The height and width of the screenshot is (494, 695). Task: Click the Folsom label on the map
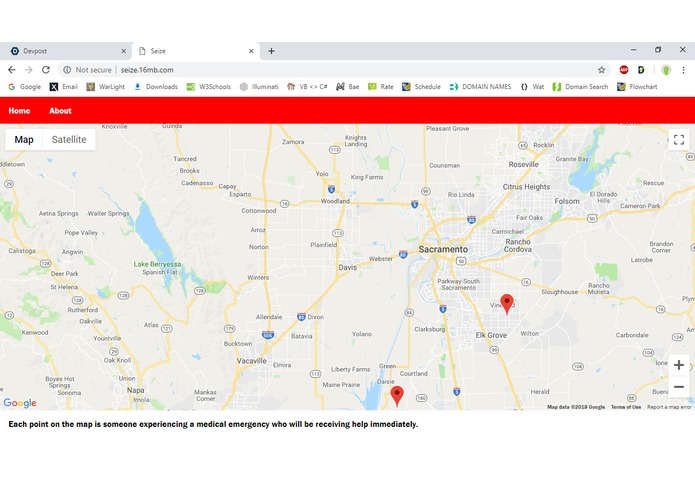point(567,201)
